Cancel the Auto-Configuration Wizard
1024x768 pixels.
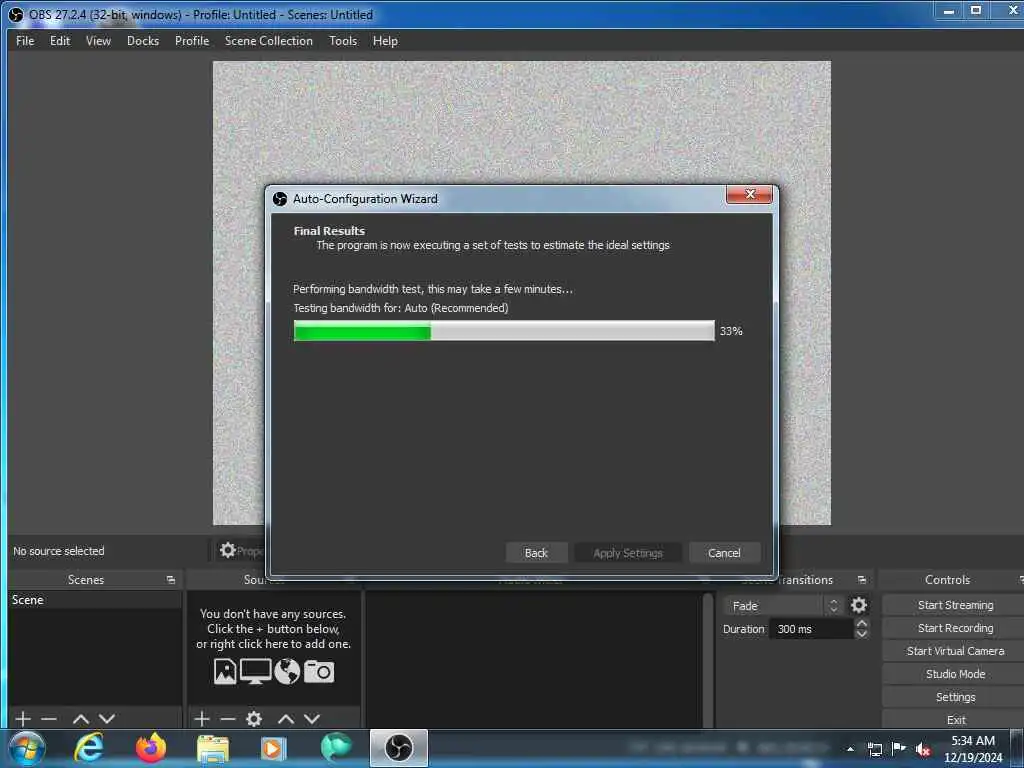pos(724,552)
